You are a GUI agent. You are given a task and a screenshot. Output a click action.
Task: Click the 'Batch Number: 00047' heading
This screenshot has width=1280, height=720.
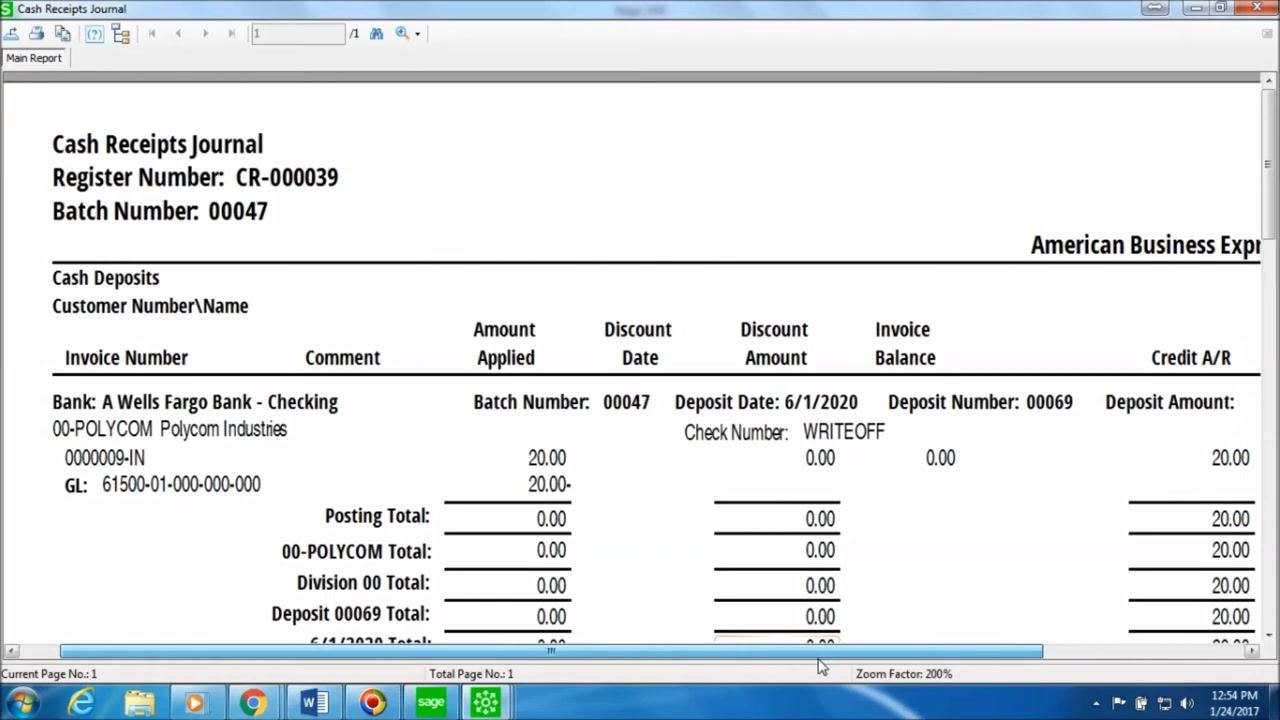pyautogui.click(x=160, y=211)
